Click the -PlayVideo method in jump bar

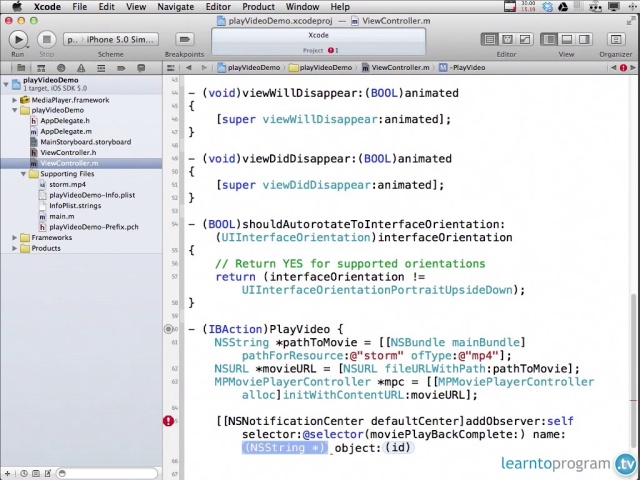click(462, 68)
